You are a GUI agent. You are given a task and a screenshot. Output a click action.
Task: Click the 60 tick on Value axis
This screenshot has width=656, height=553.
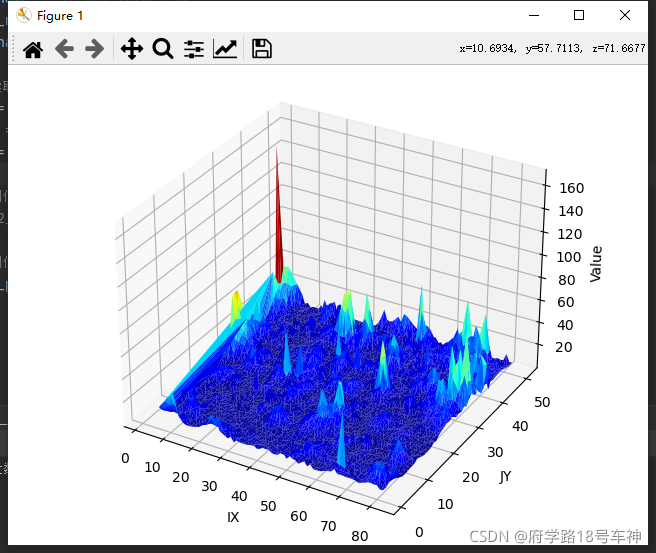point(566,302)
